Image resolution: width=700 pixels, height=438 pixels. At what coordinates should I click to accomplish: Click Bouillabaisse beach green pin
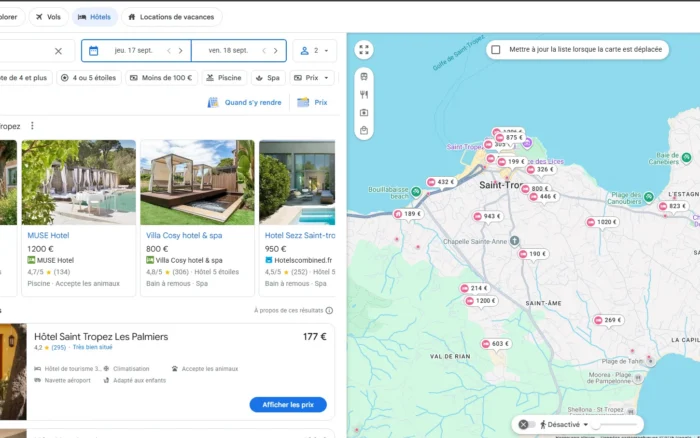[x=416, y=192]
